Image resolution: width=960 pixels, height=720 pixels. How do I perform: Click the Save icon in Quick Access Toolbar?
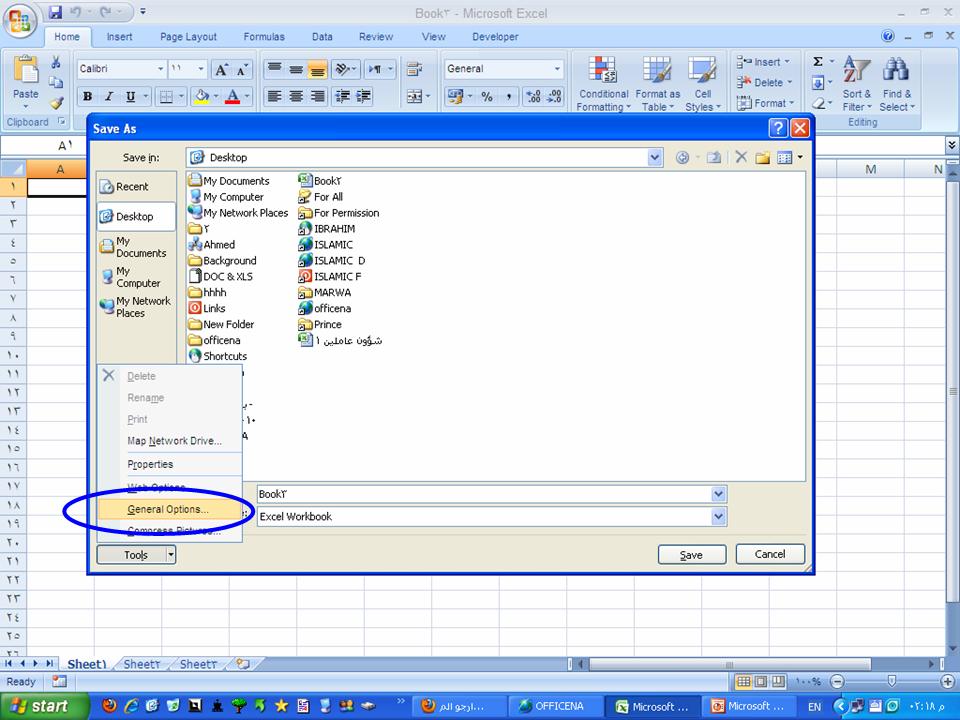click(56, 12)
